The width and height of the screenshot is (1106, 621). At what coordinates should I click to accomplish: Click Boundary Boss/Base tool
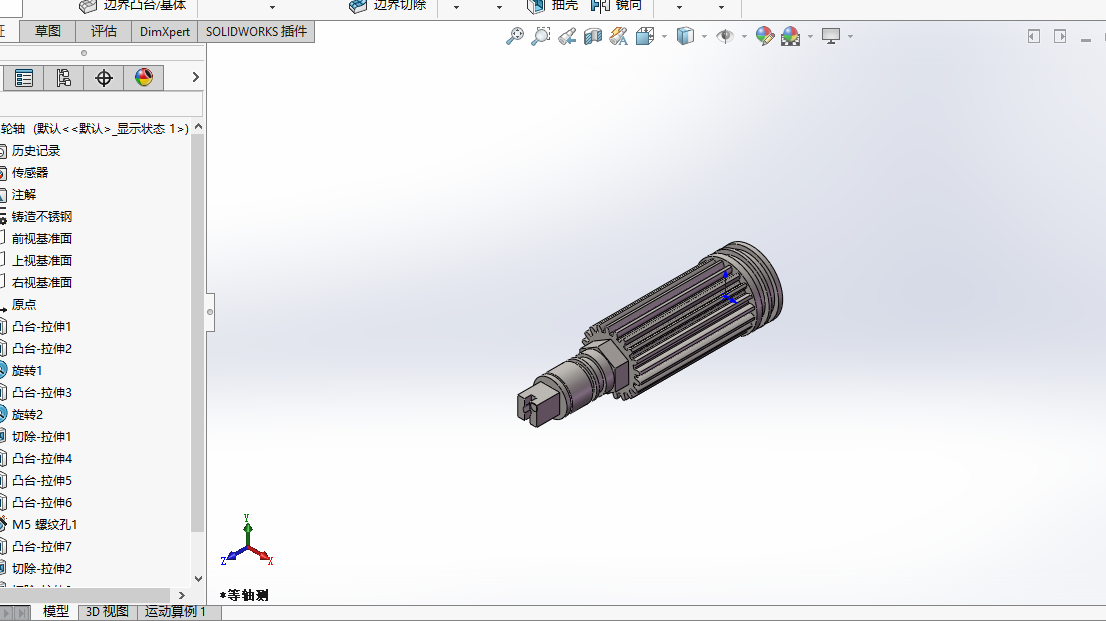pyautogui.click(x=133, y=6)
